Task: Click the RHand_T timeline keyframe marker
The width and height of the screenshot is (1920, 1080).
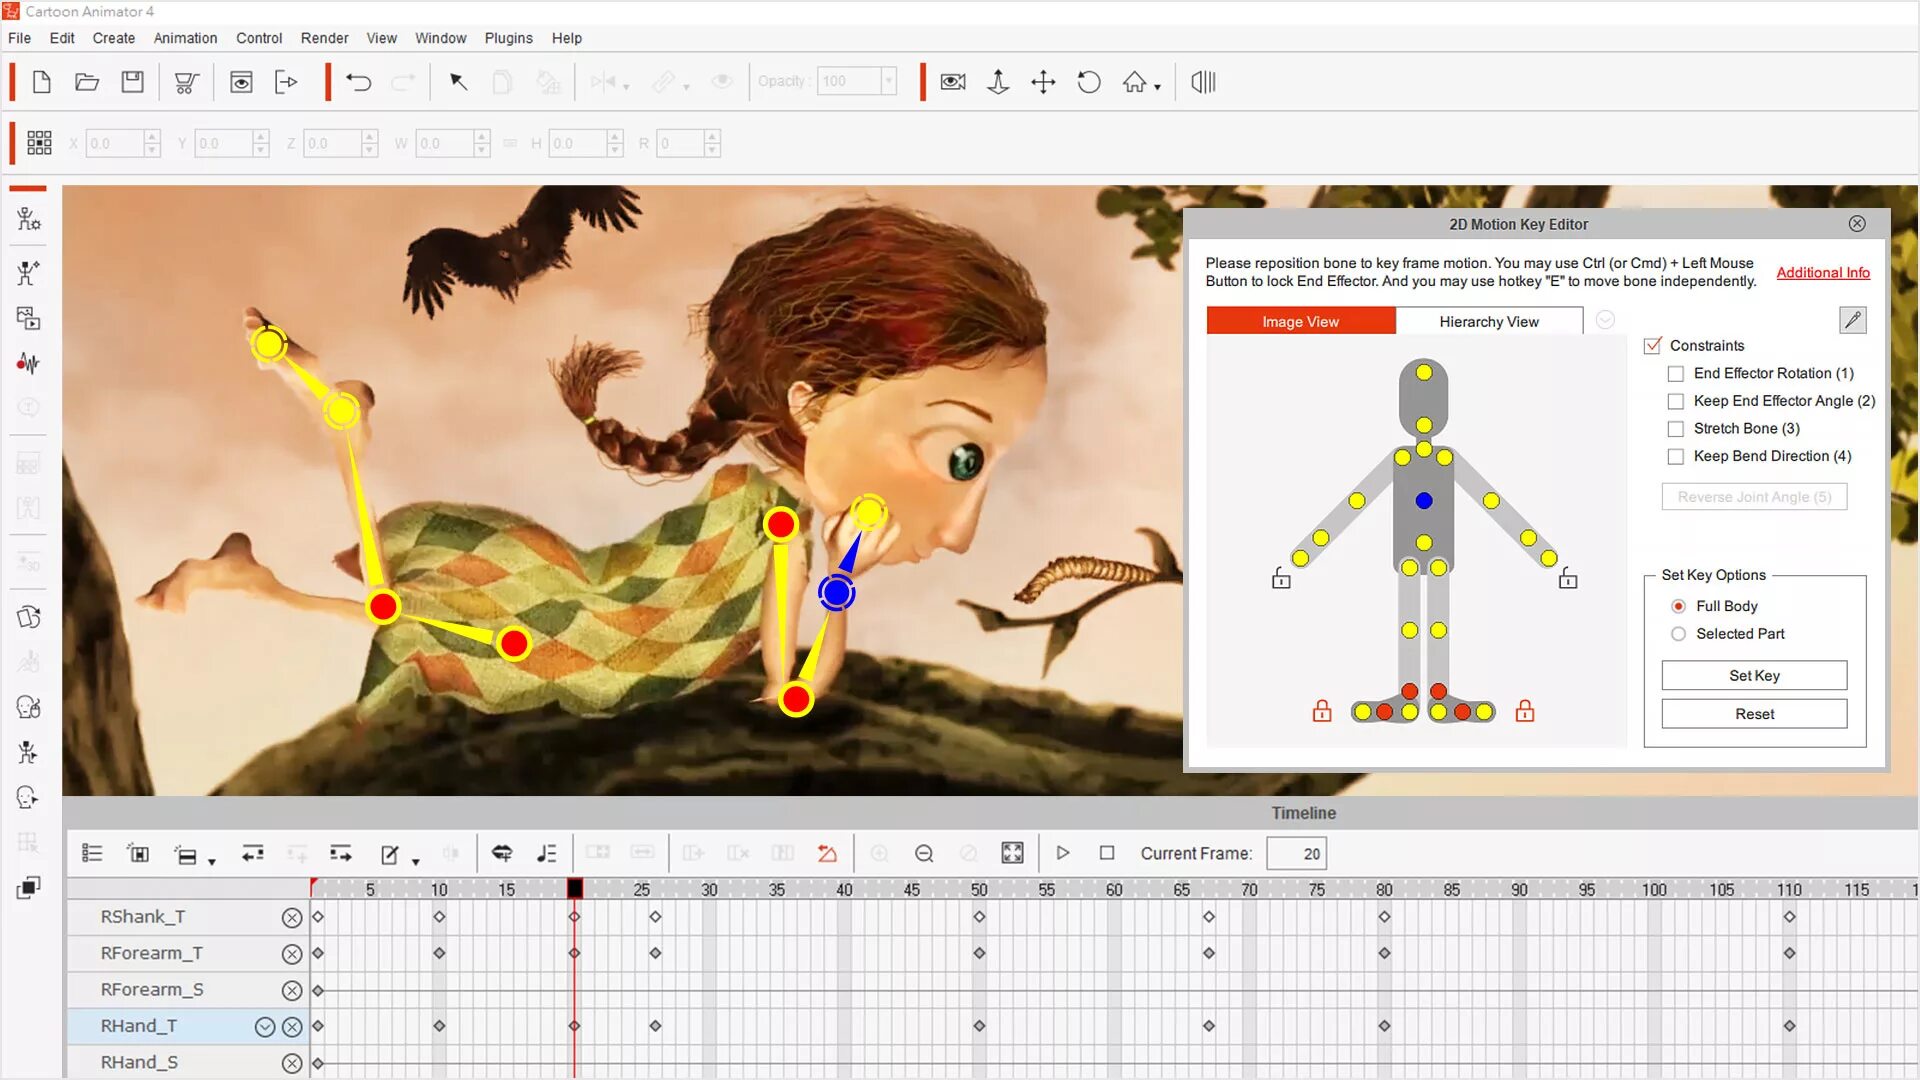Action: click(574, 1026)
